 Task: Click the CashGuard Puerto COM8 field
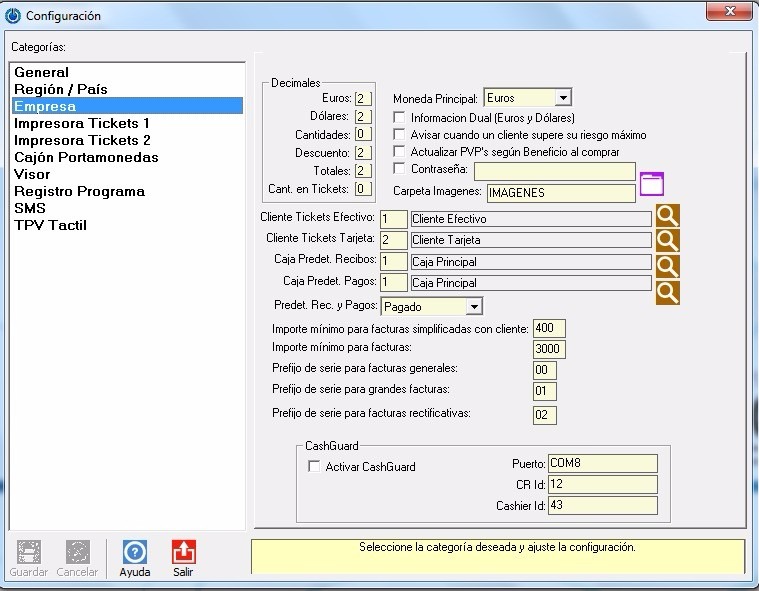coord(603,463)
